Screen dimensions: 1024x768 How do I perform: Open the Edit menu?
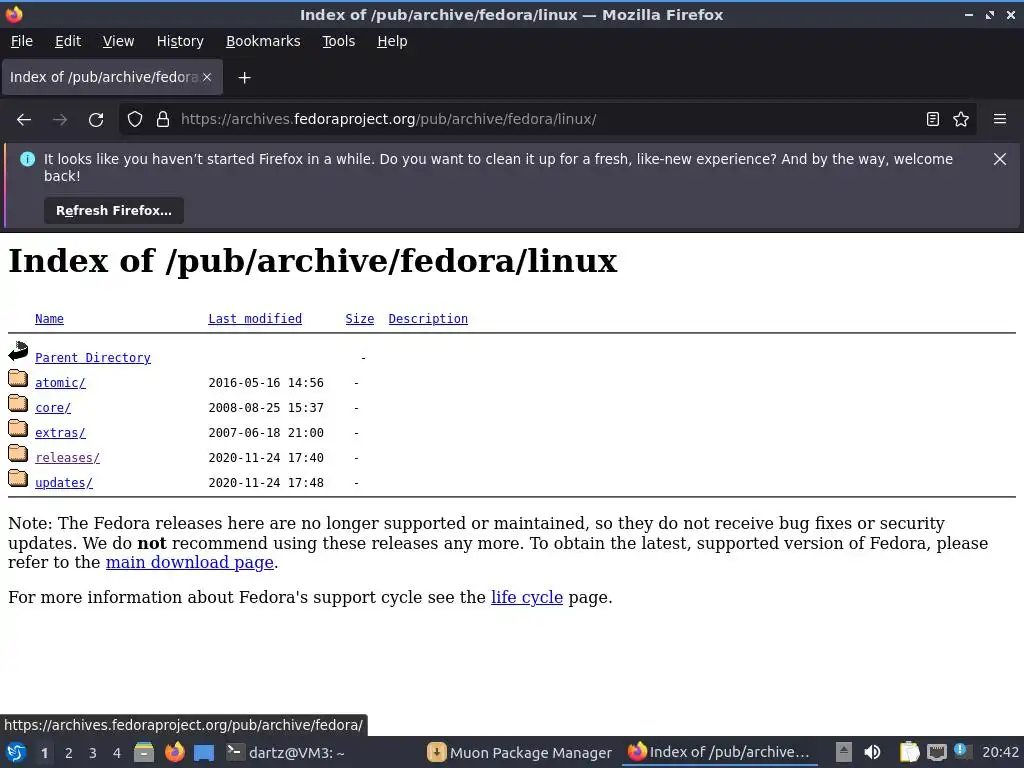pos(68,41)
